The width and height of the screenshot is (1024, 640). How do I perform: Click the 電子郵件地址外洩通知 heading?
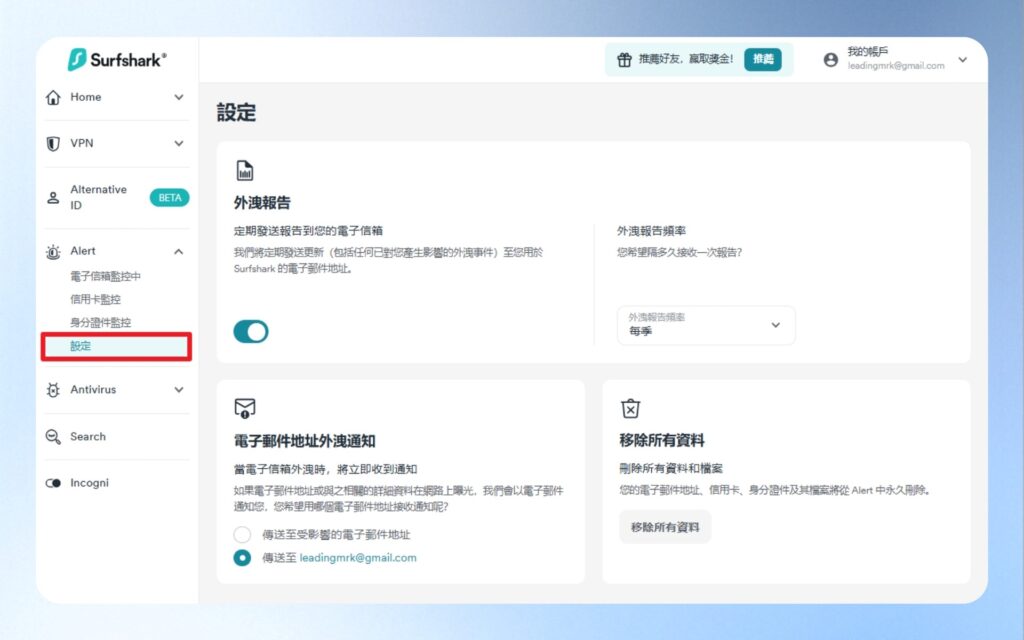[304, 441]
